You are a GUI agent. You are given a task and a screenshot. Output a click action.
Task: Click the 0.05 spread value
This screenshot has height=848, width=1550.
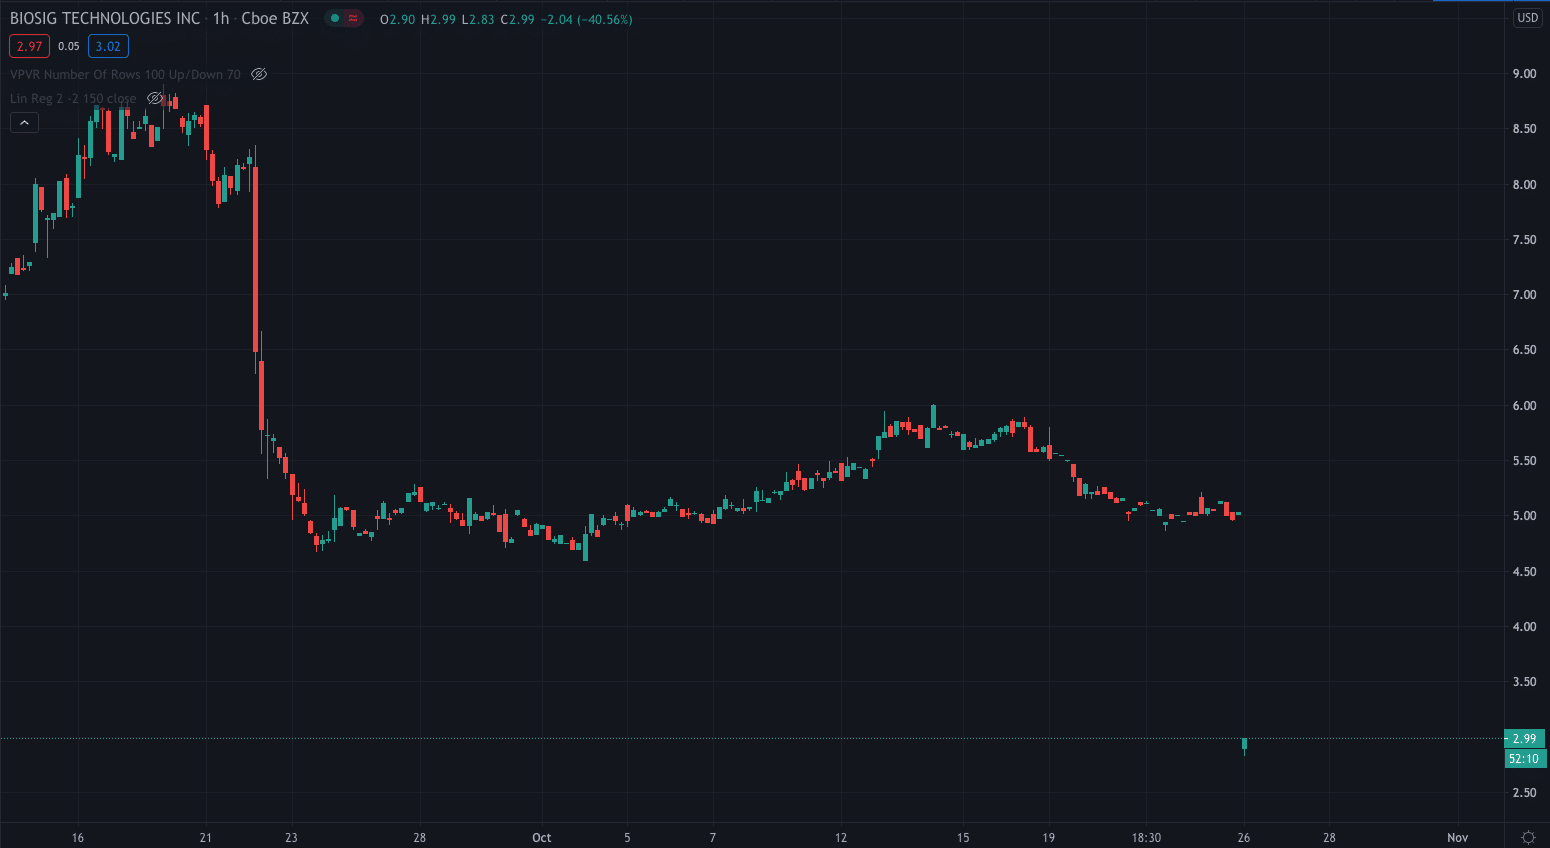[x=69, y=46]
